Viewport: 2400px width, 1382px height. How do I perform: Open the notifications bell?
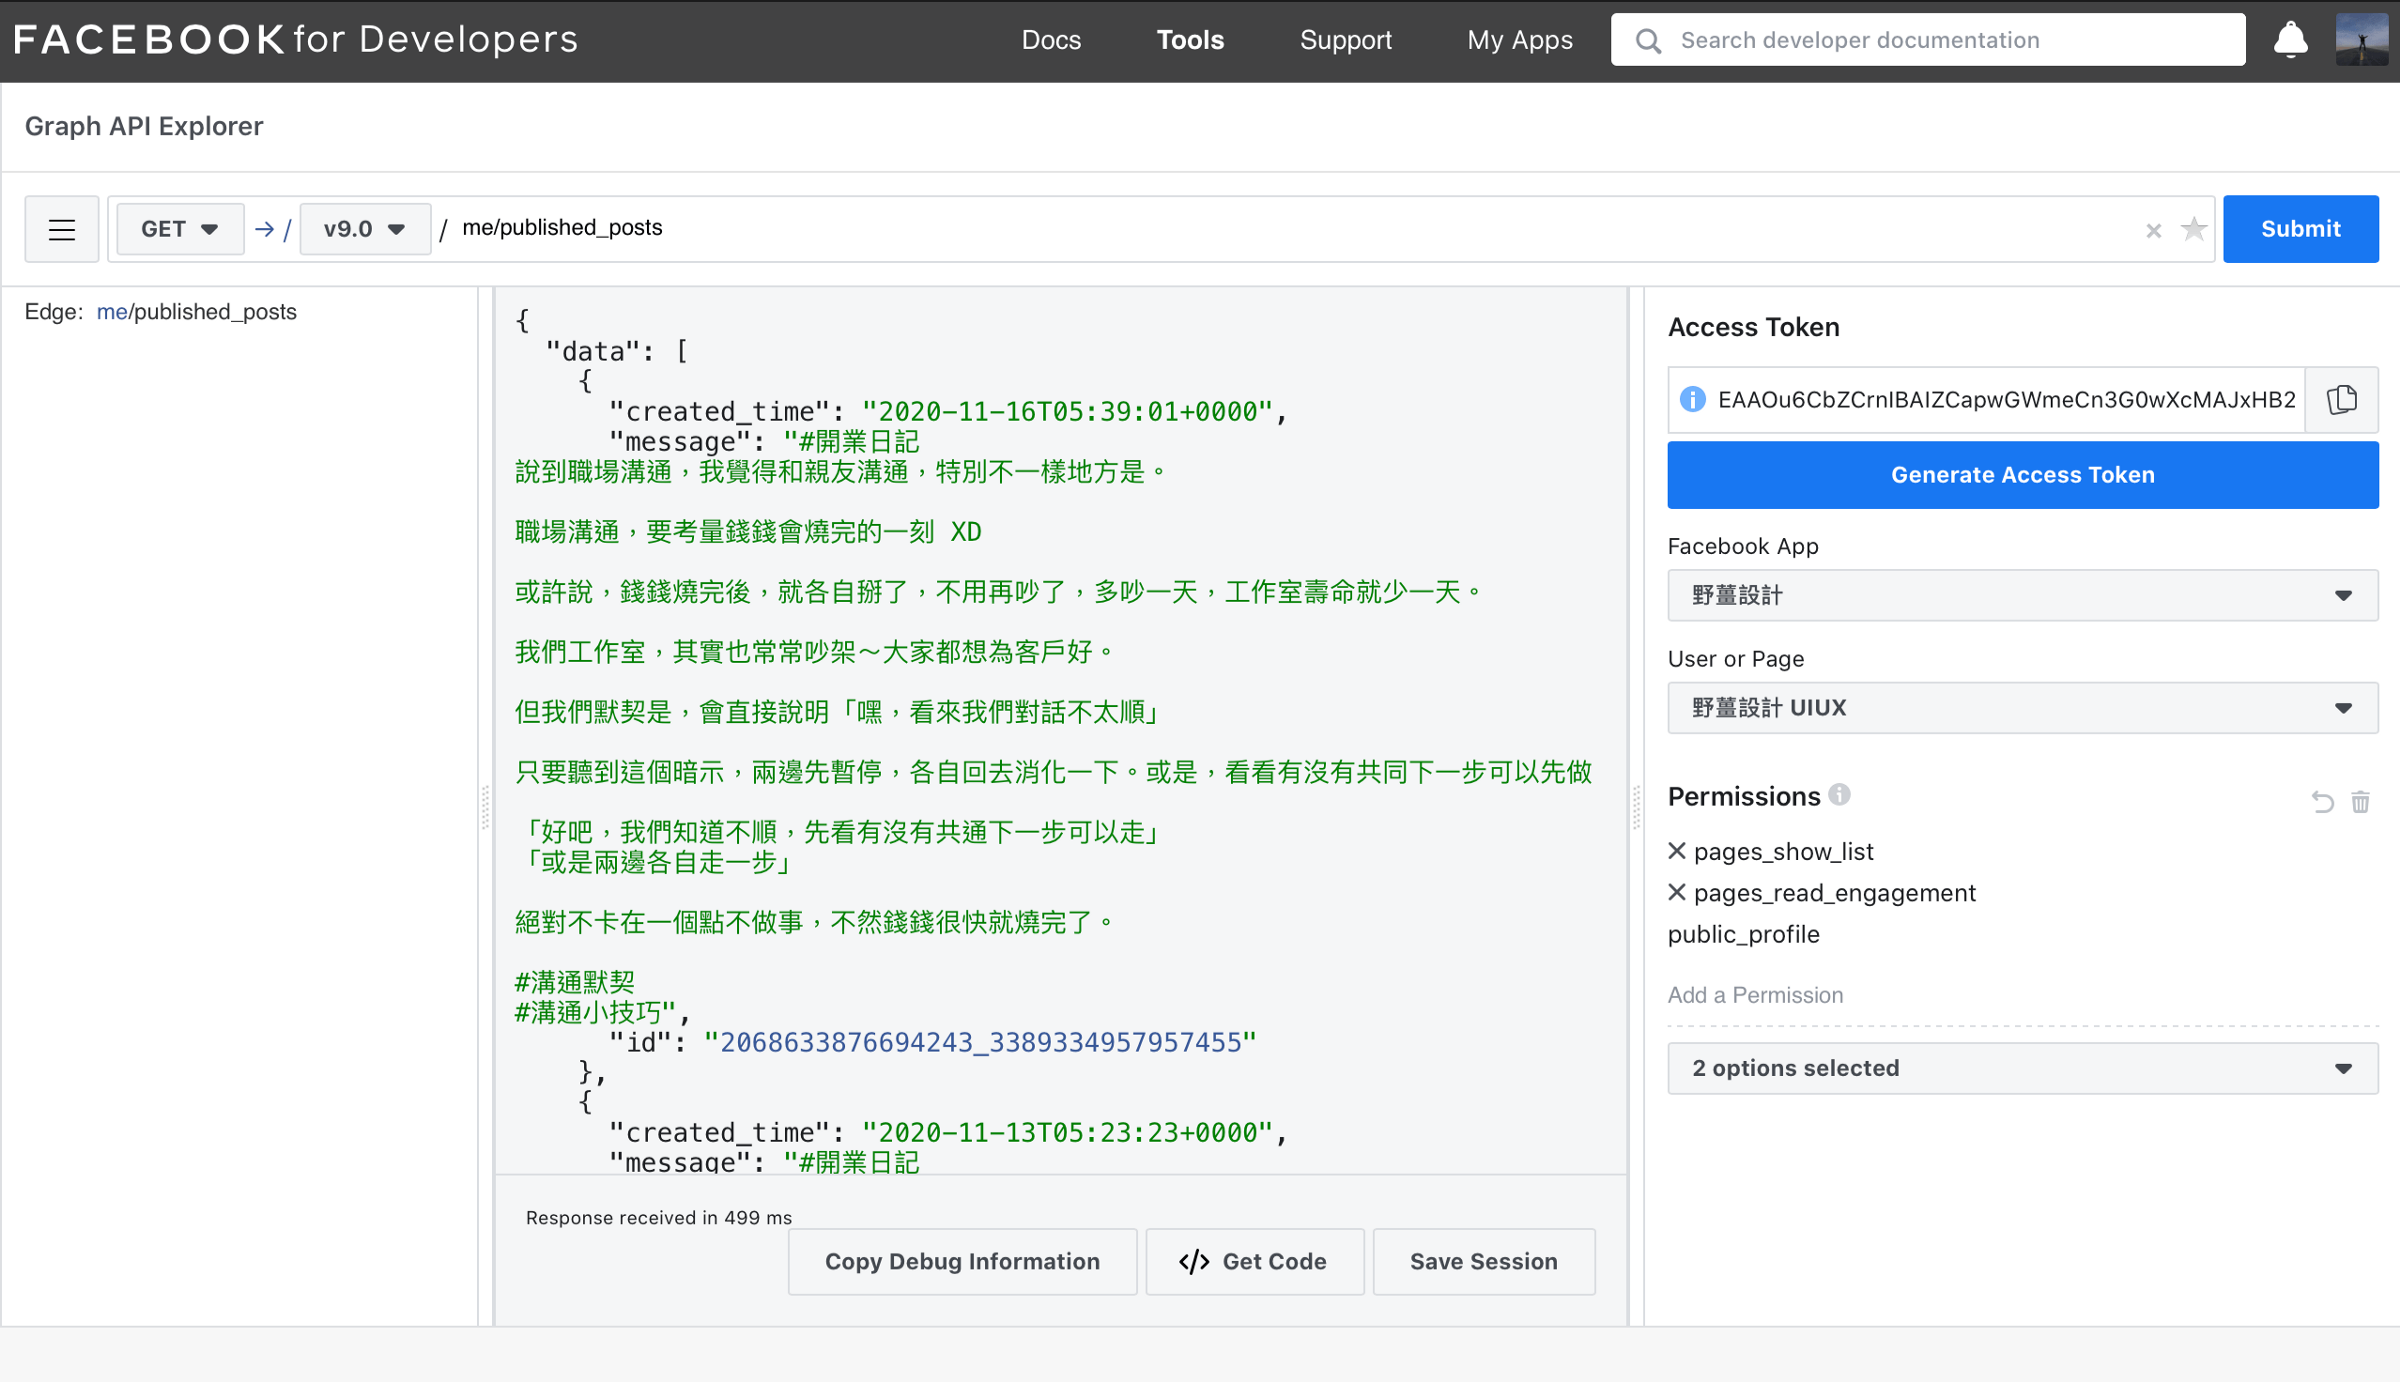(x=2290, y=40)
